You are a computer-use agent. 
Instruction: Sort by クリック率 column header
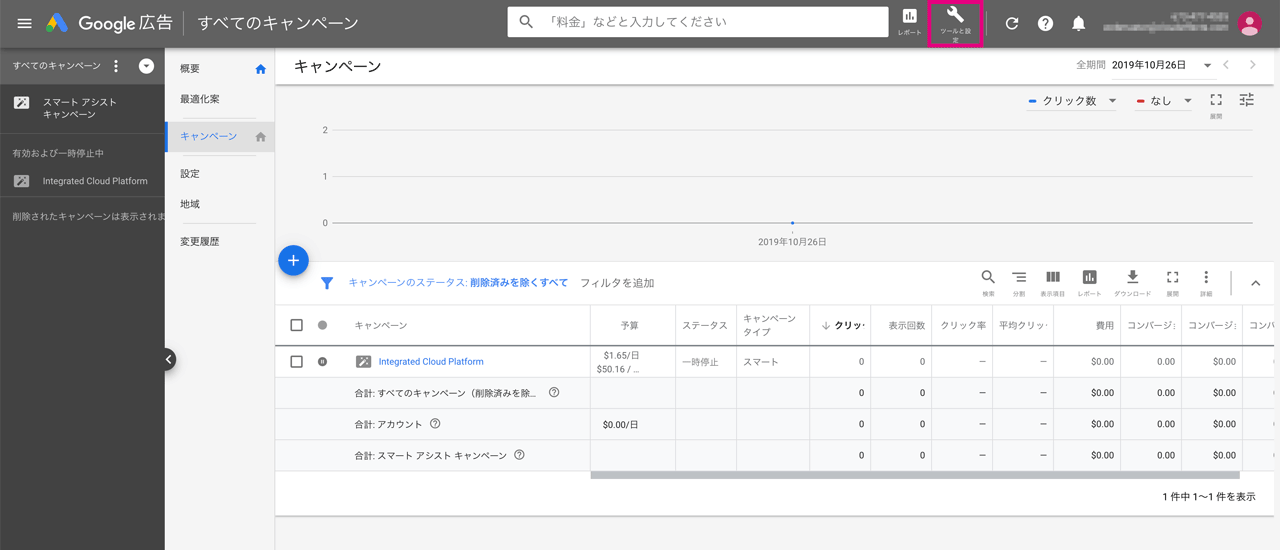click(x=963, y=325)
